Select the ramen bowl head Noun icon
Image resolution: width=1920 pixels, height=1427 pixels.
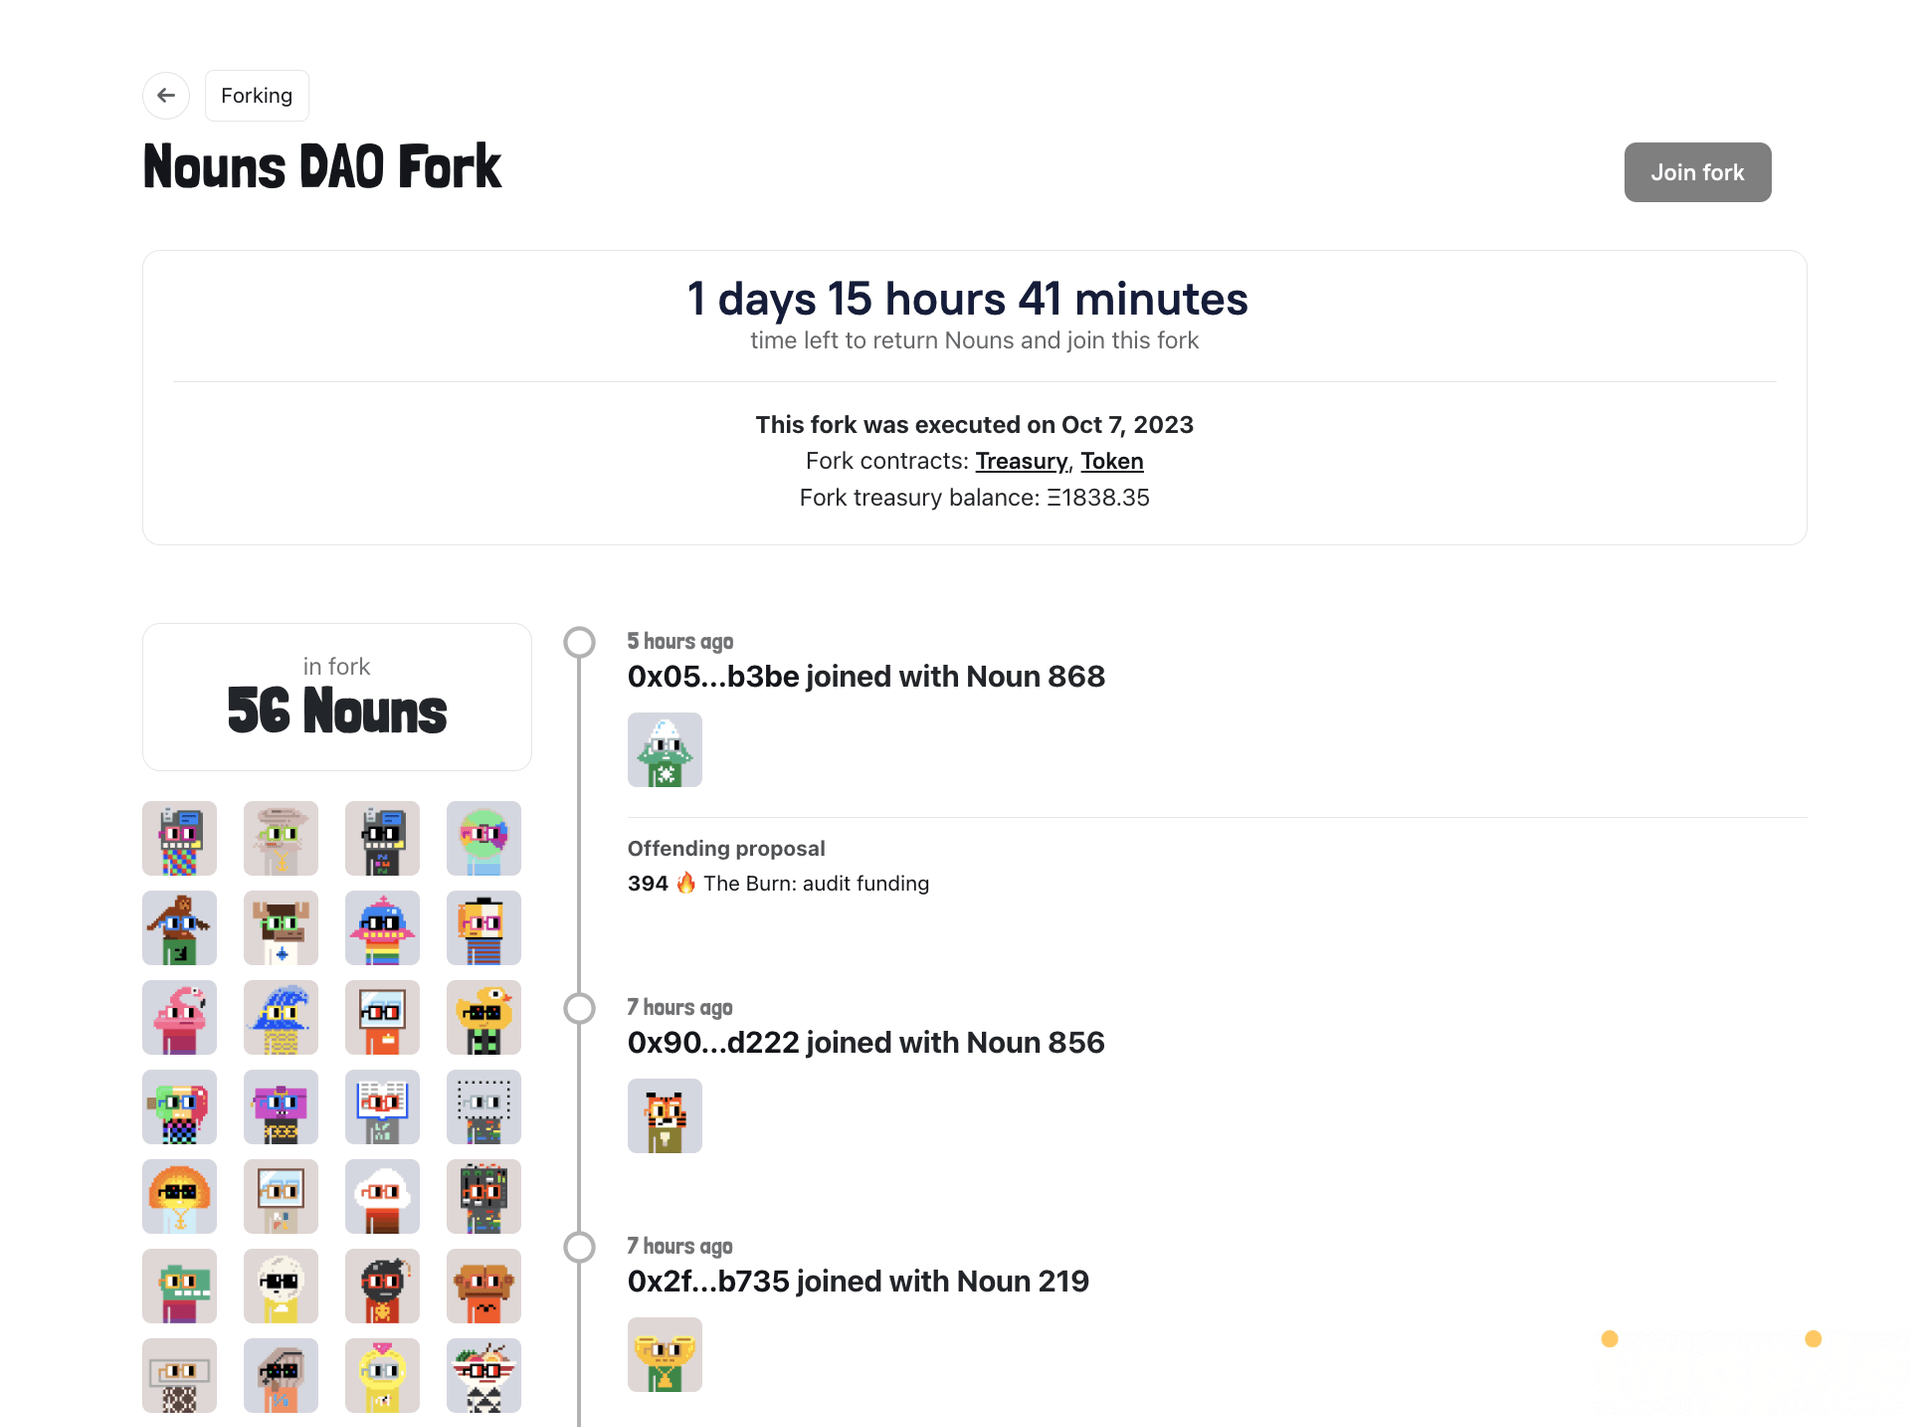[484, 1376]
